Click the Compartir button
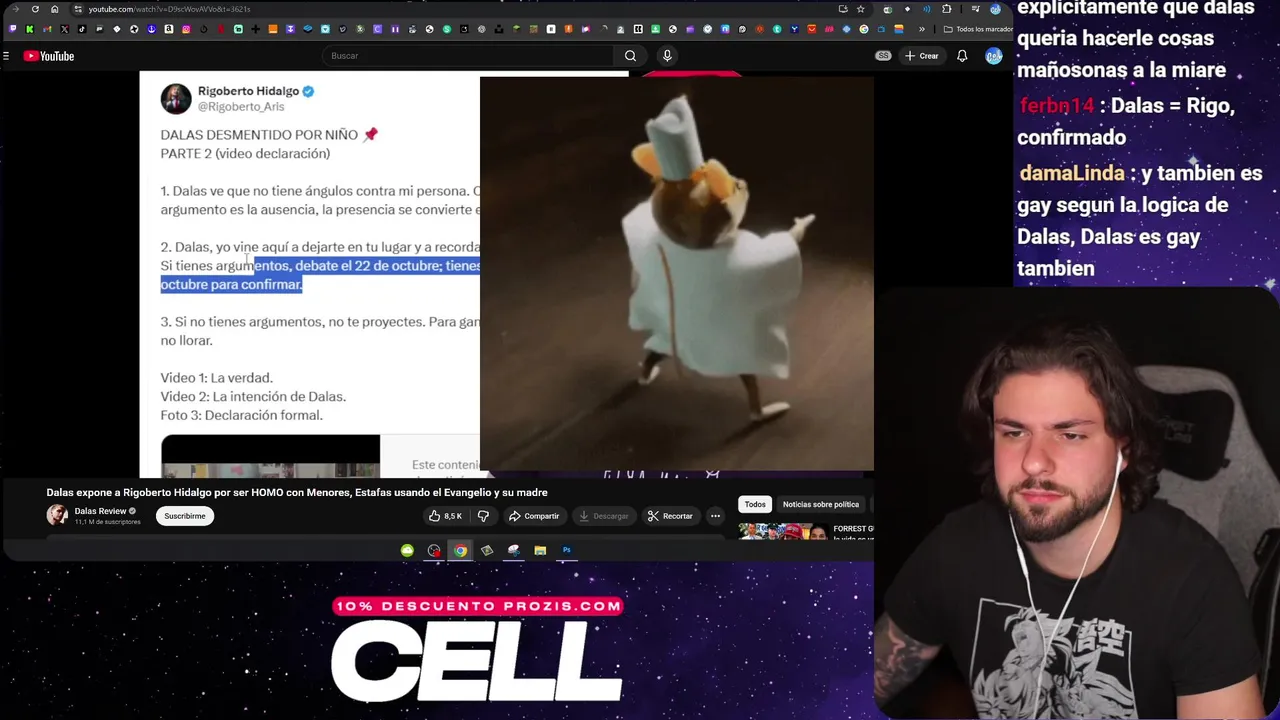The width and height of the screenshot is (1280, 720). (534, 516)
